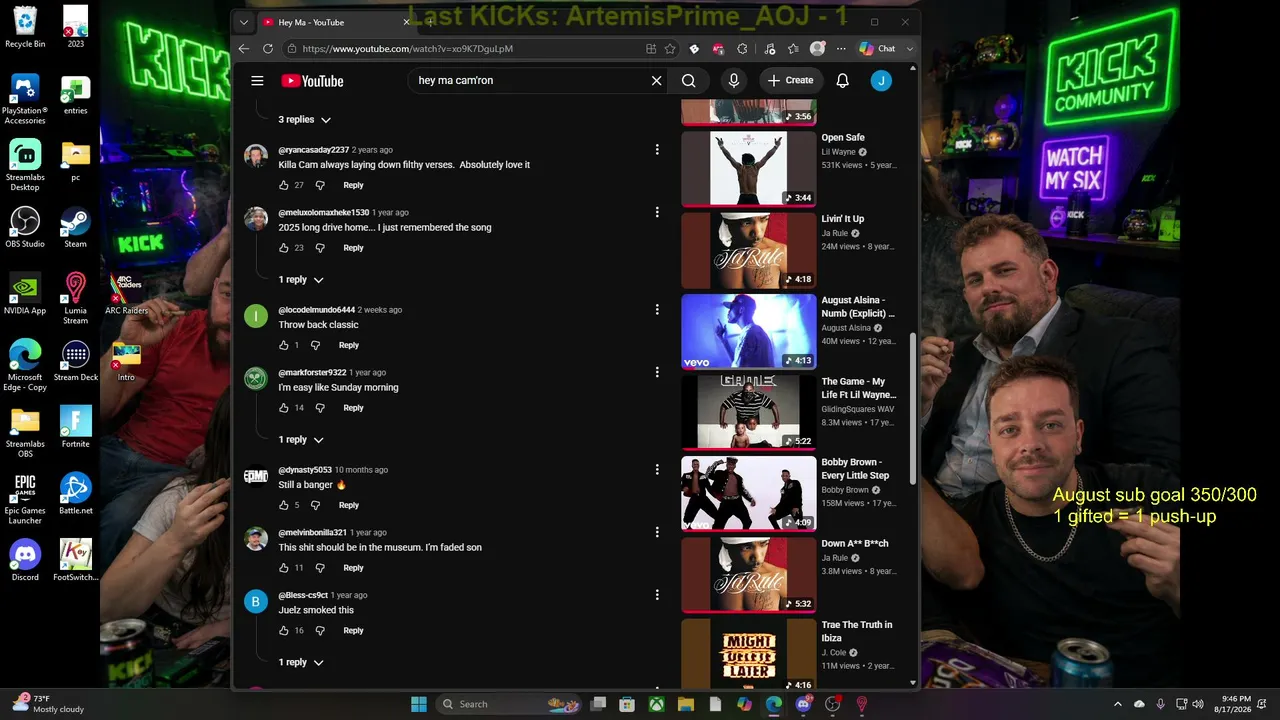Add this page to favorites with star icon

click(x=670, y=48)
